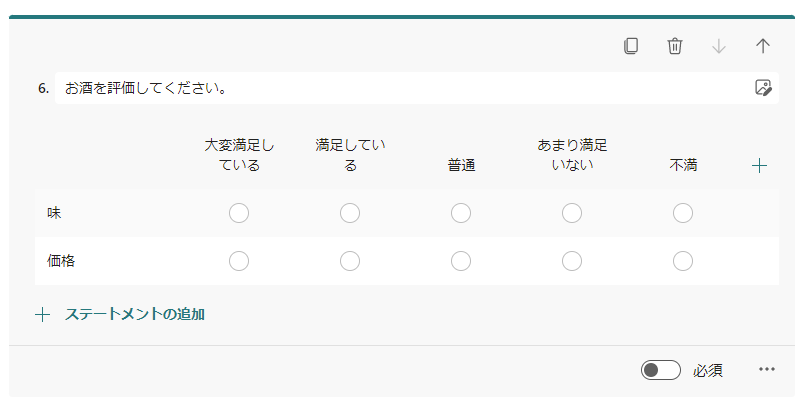The width and height of the screenshot is (805, 406).
Task: Select あまり満足いない for the 味 row
Action: click(572, 213)
